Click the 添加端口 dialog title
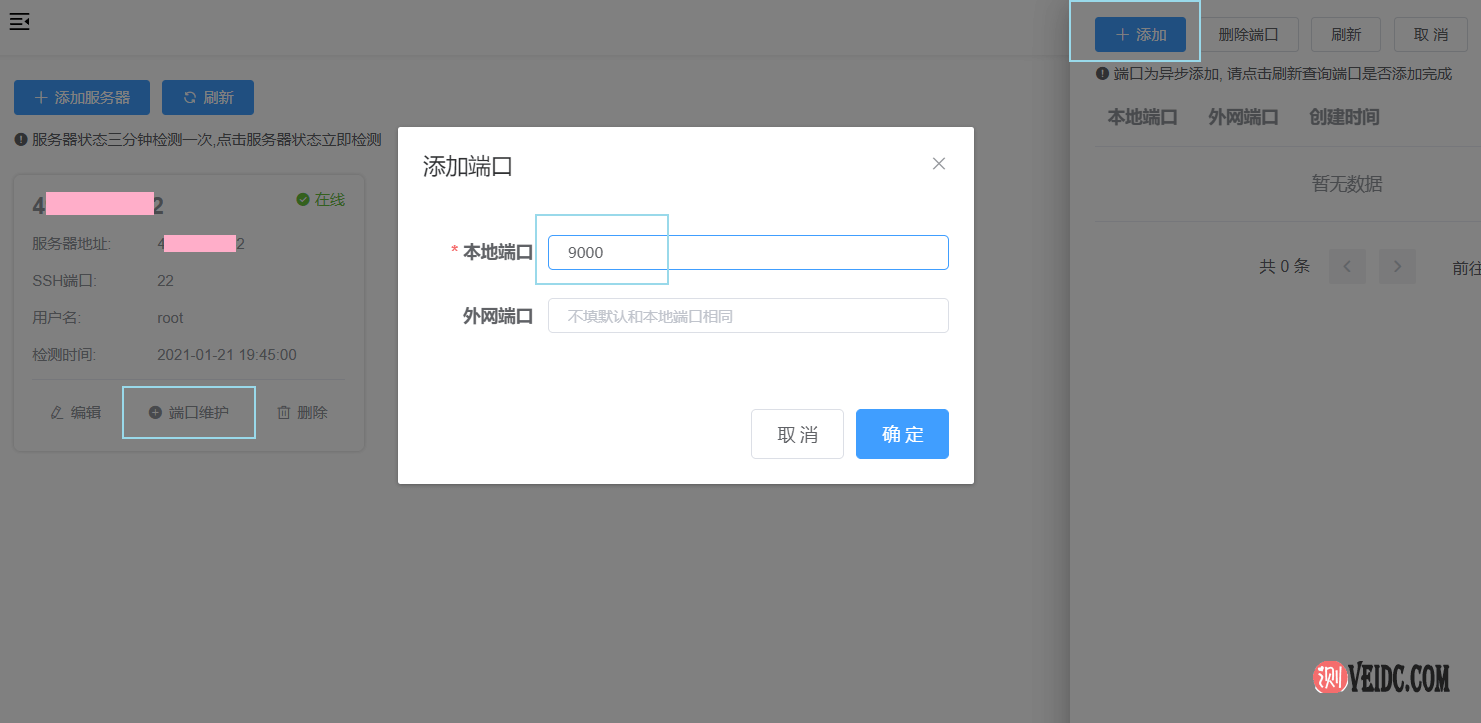 pos(468,166)
